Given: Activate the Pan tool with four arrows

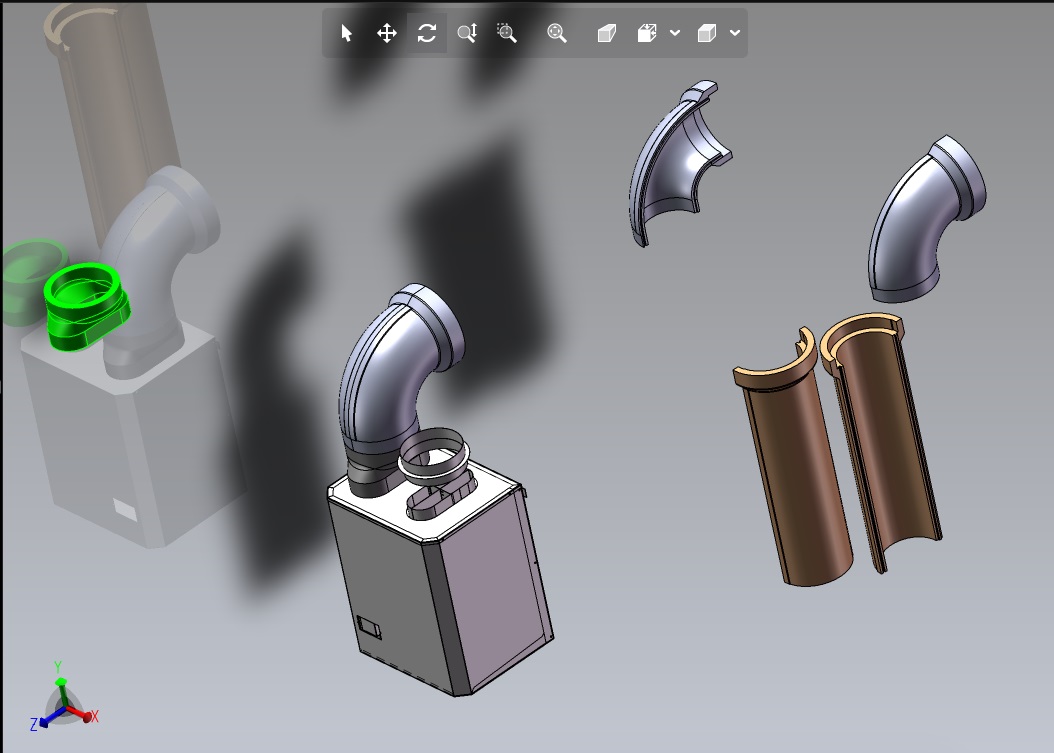Looking at the screenshot, I should tap(387, 33).
